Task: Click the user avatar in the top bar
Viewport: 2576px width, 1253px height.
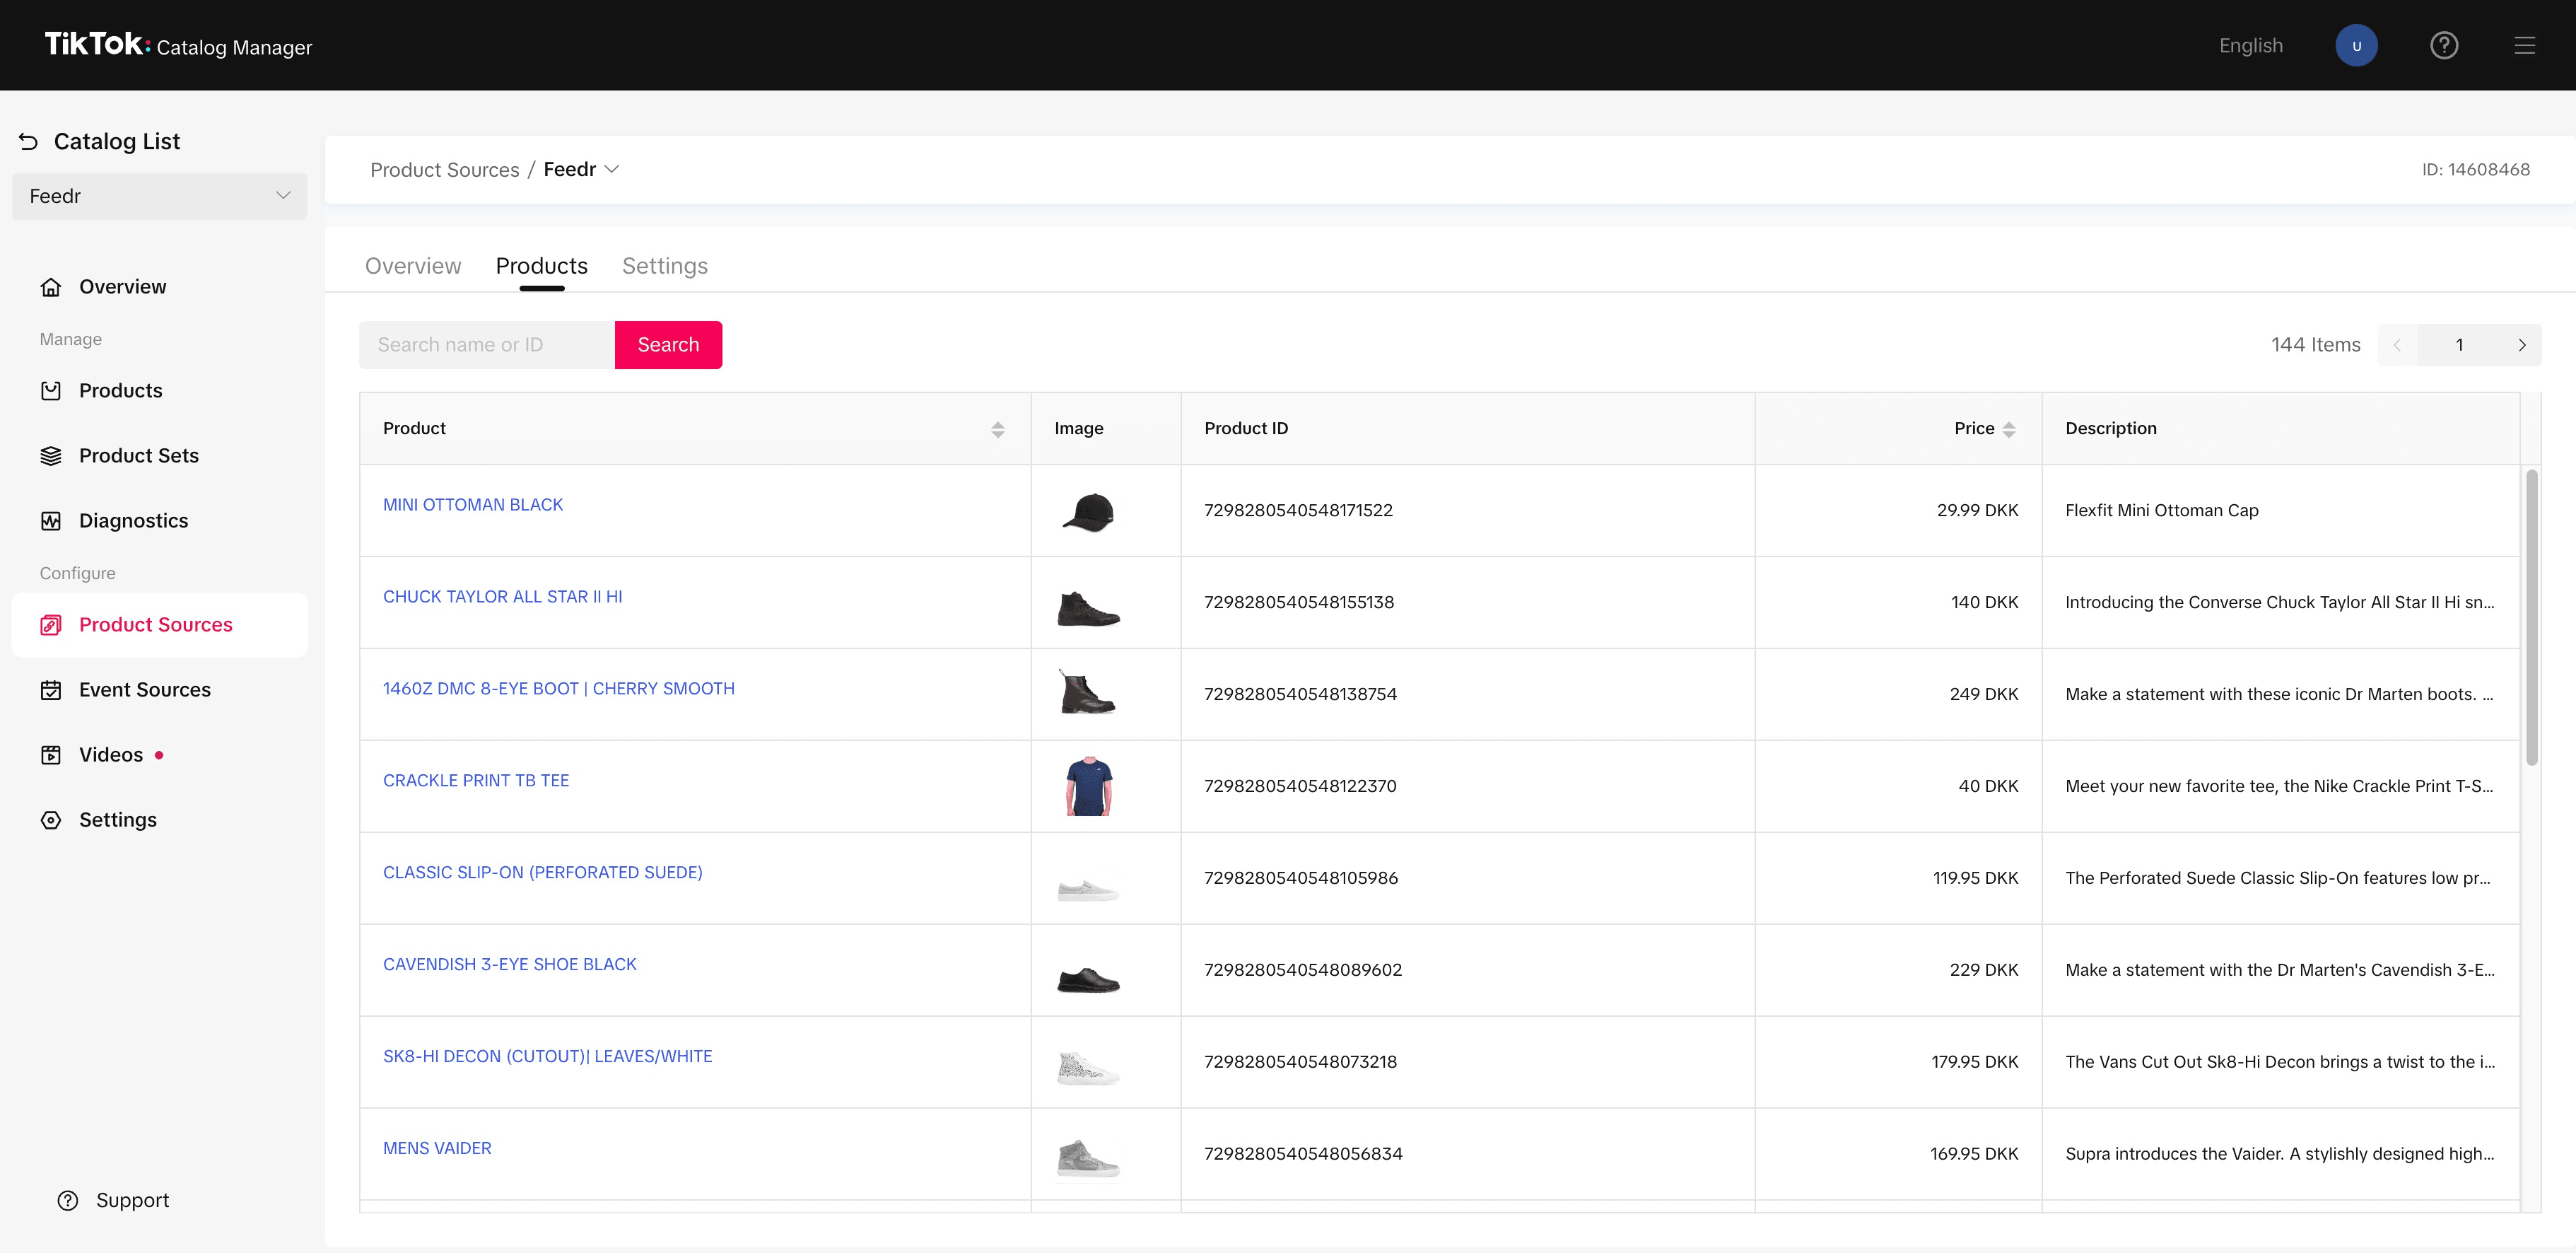Action: (2357, 45)
